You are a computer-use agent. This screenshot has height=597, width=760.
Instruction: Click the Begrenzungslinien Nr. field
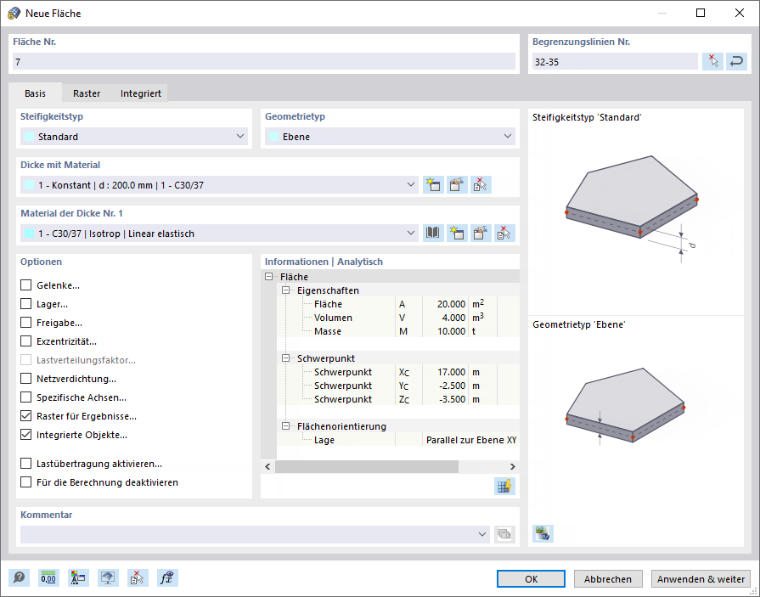point(615,62)
